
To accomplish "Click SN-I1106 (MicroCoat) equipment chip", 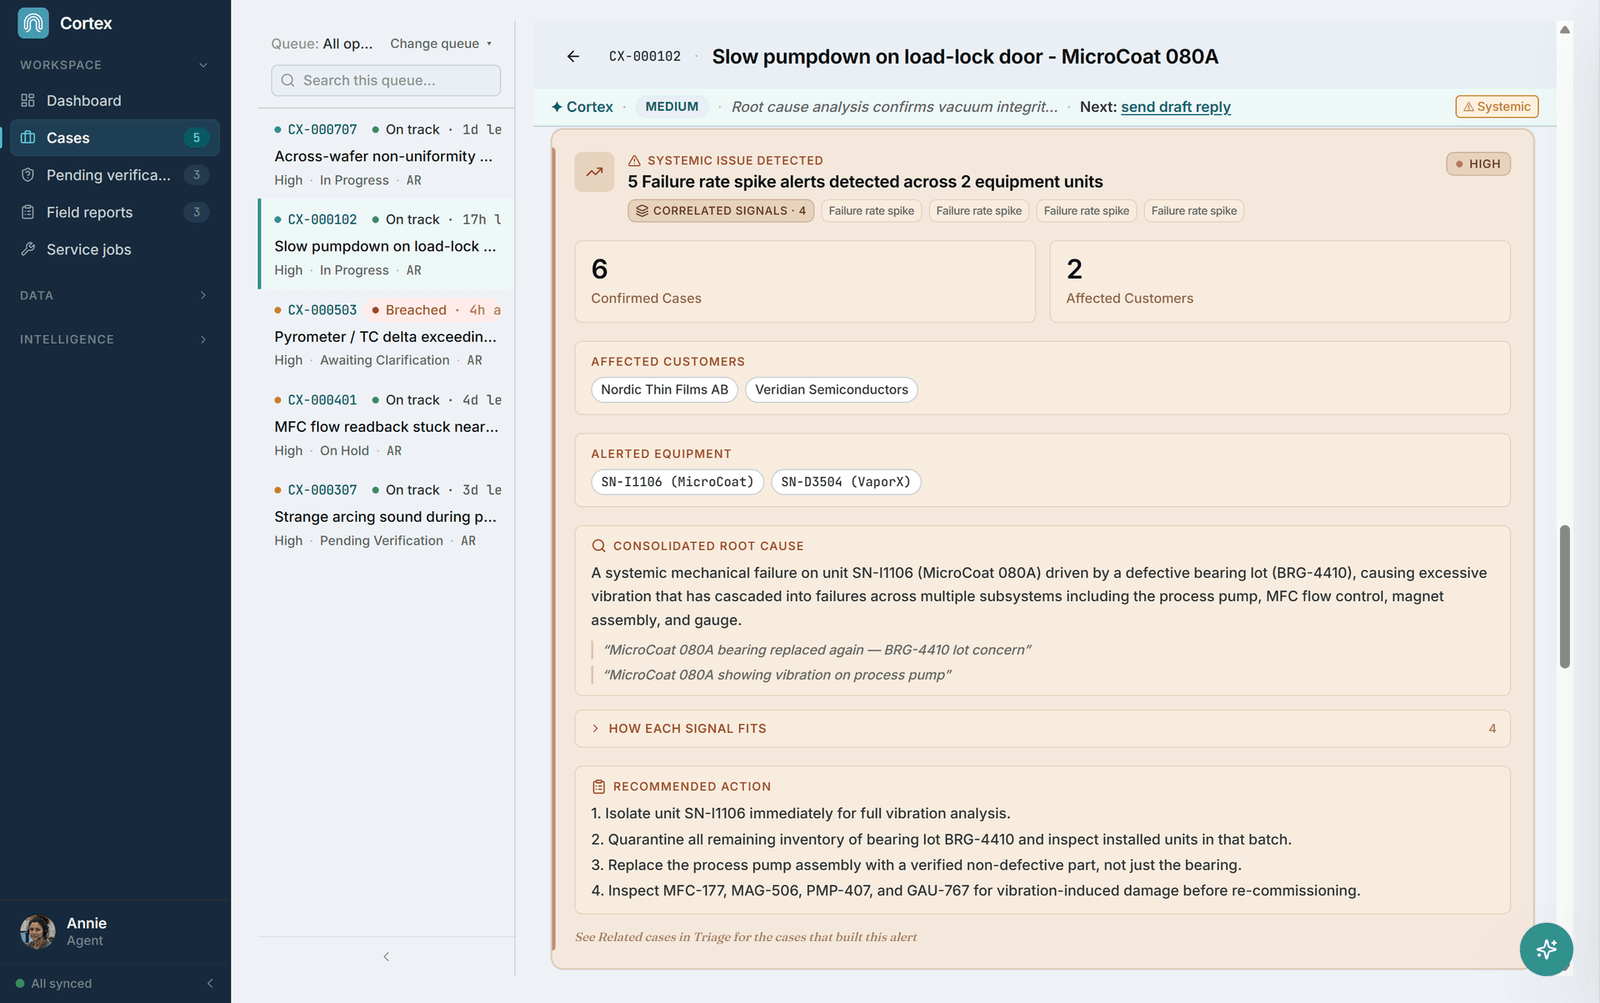I will tap(678, 482).
